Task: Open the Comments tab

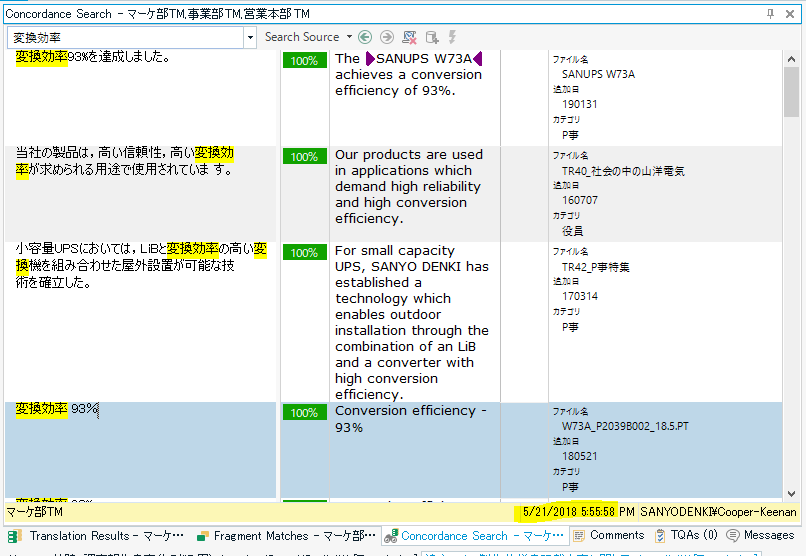Action: pyautogui.click(x=609, y=535)
